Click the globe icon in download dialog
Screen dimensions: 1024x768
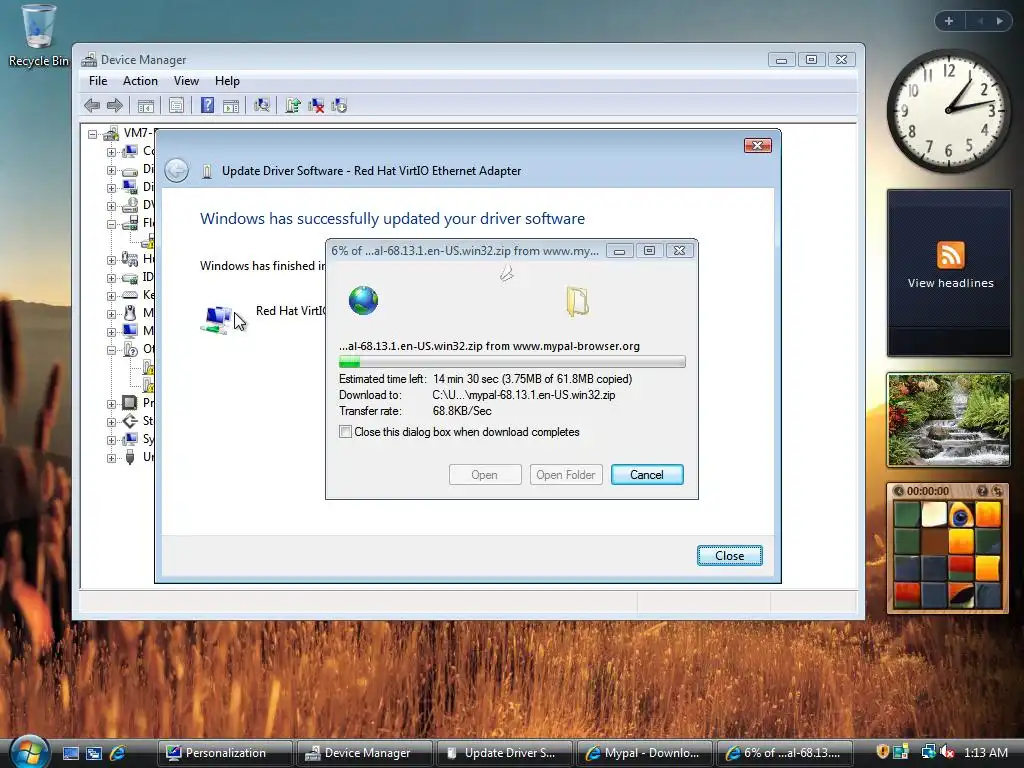pyautogui.click(x=363, y=300)
